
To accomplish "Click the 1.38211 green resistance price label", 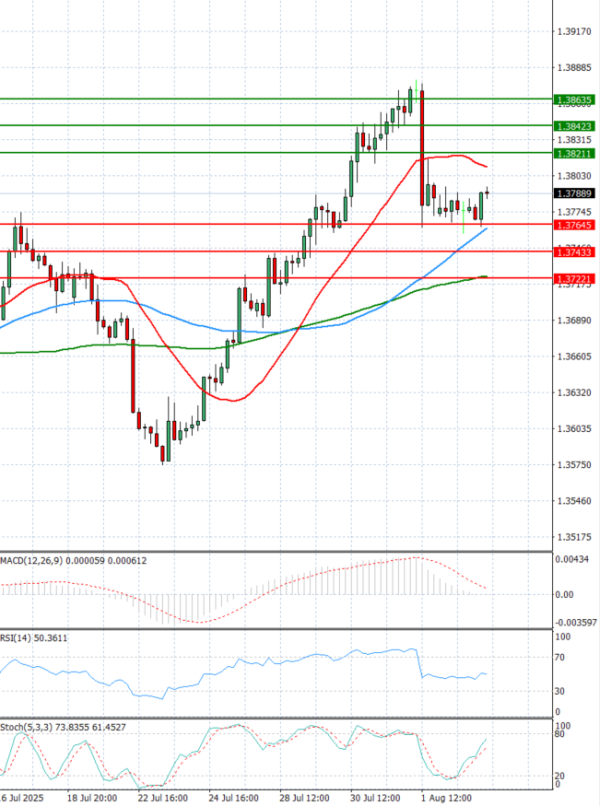I will pyautogui.click(x=574, y=153).
